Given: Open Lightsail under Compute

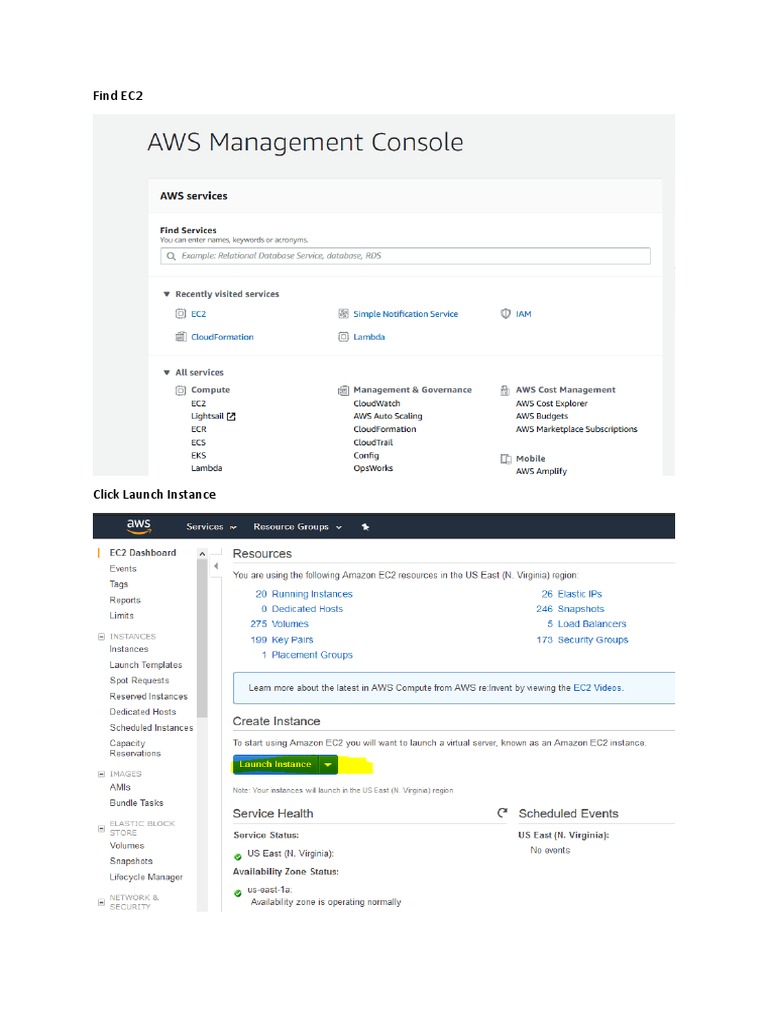Looking at the screenshot, I should [207, 416].
